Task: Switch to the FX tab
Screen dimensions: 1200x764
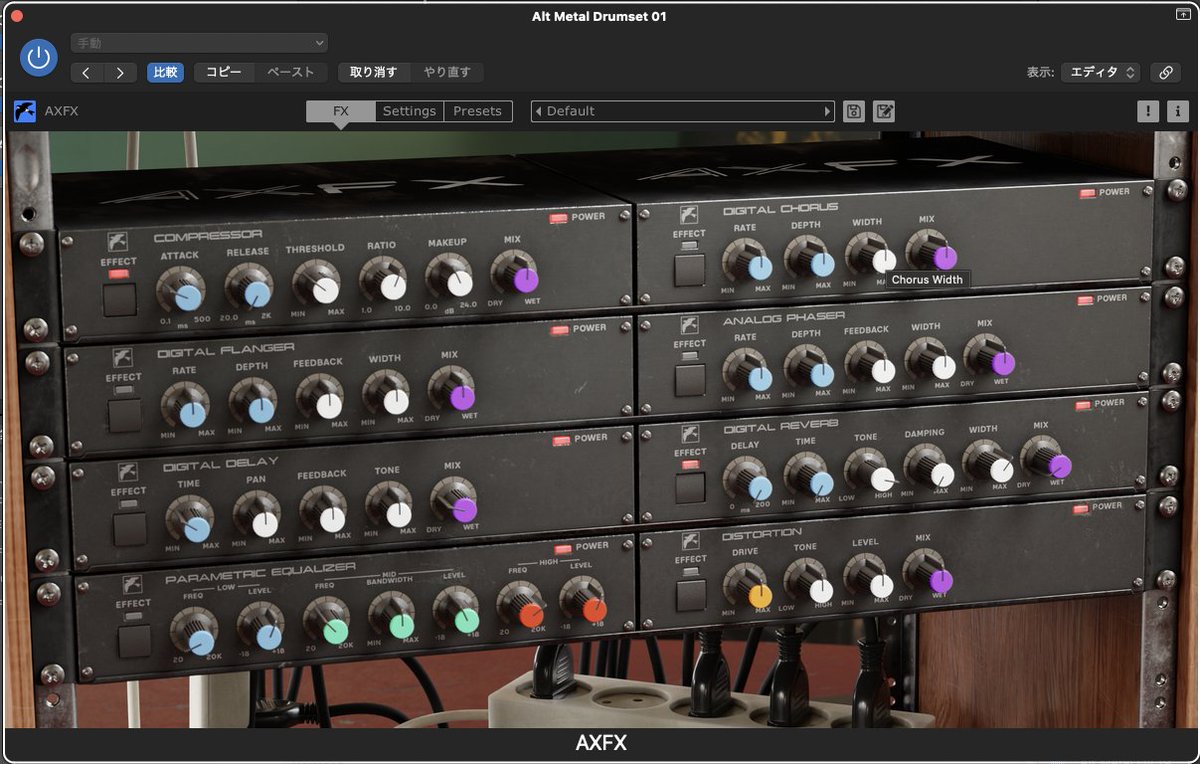Action: (341, 111)
